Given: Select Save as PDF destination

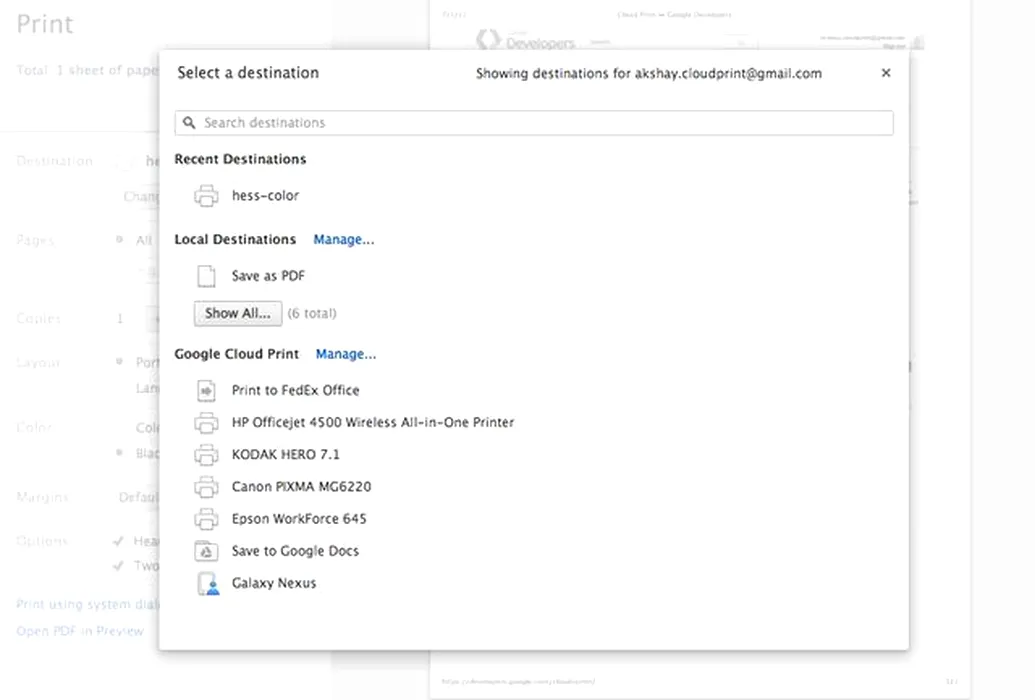Looking at the screenshot, I should tap(268, 276).
